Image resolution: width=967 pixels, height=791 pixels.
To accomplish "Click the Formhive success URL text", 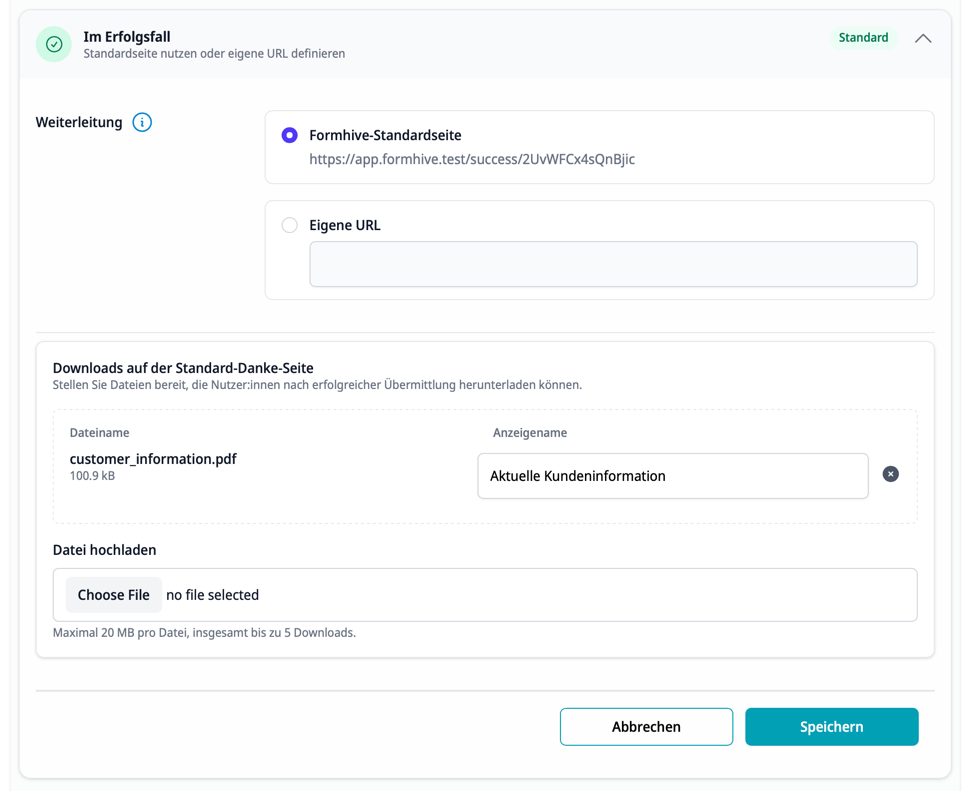I will pos(472,159).
